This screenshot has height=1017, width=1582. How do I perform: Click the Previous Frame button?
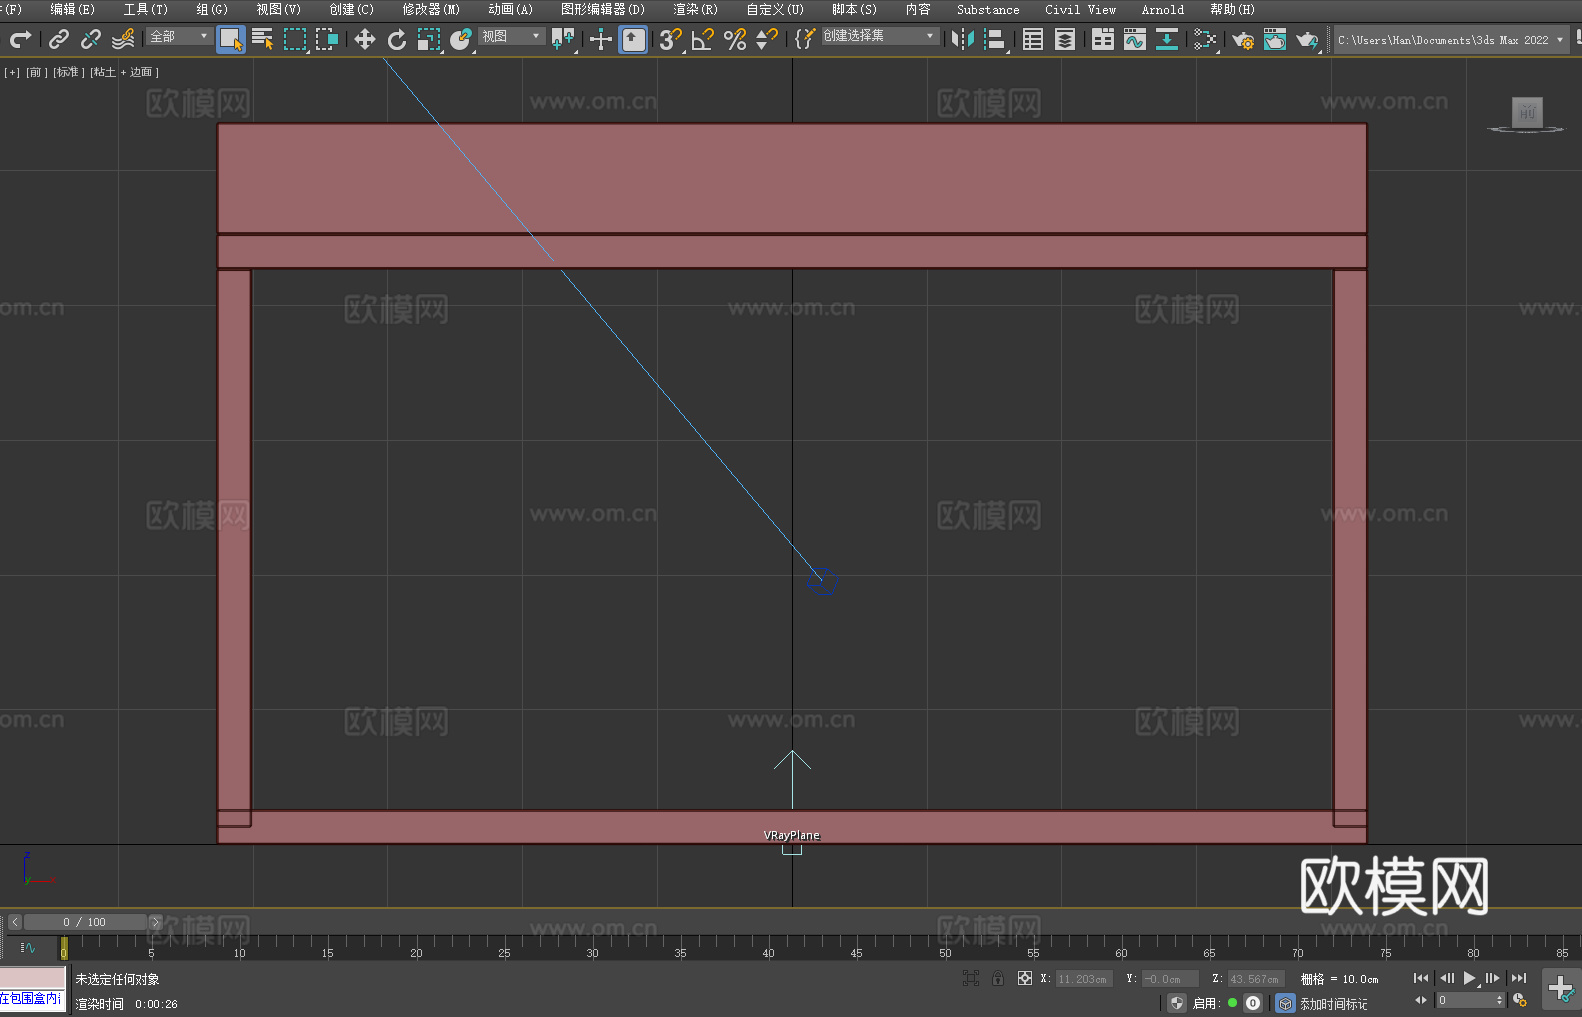click(1446, 978)
